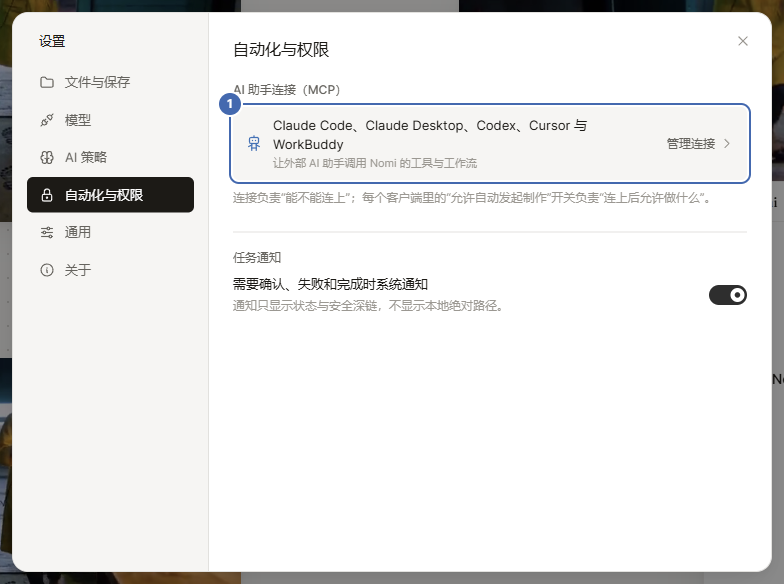Click the 让外部 AI 助手调用 Nomi description
Screen dimensions: 784x584
(x=375, y=164)
